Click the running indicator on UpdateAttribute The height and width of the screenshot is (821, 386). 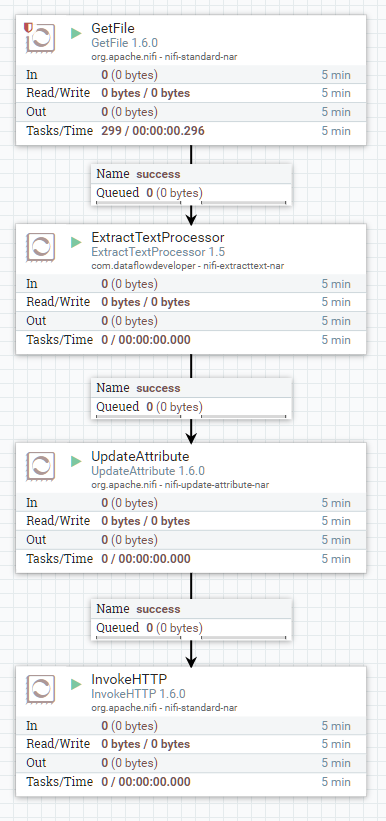click(x=76, y=461)
